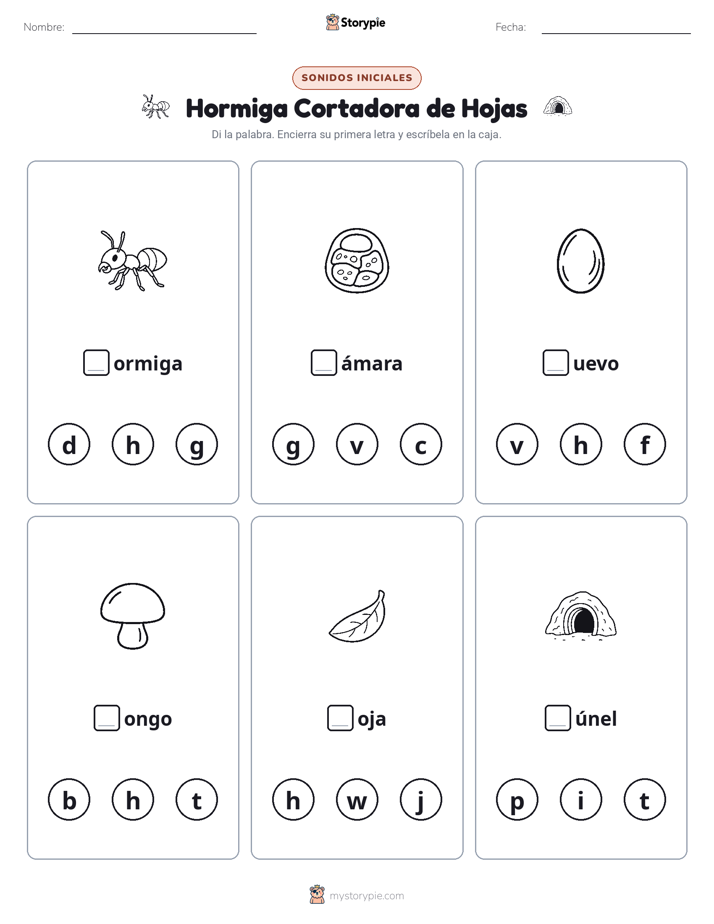714x924 pixels.
Task: Click the blank box before 'uevo'
Action: pos(556,362)
